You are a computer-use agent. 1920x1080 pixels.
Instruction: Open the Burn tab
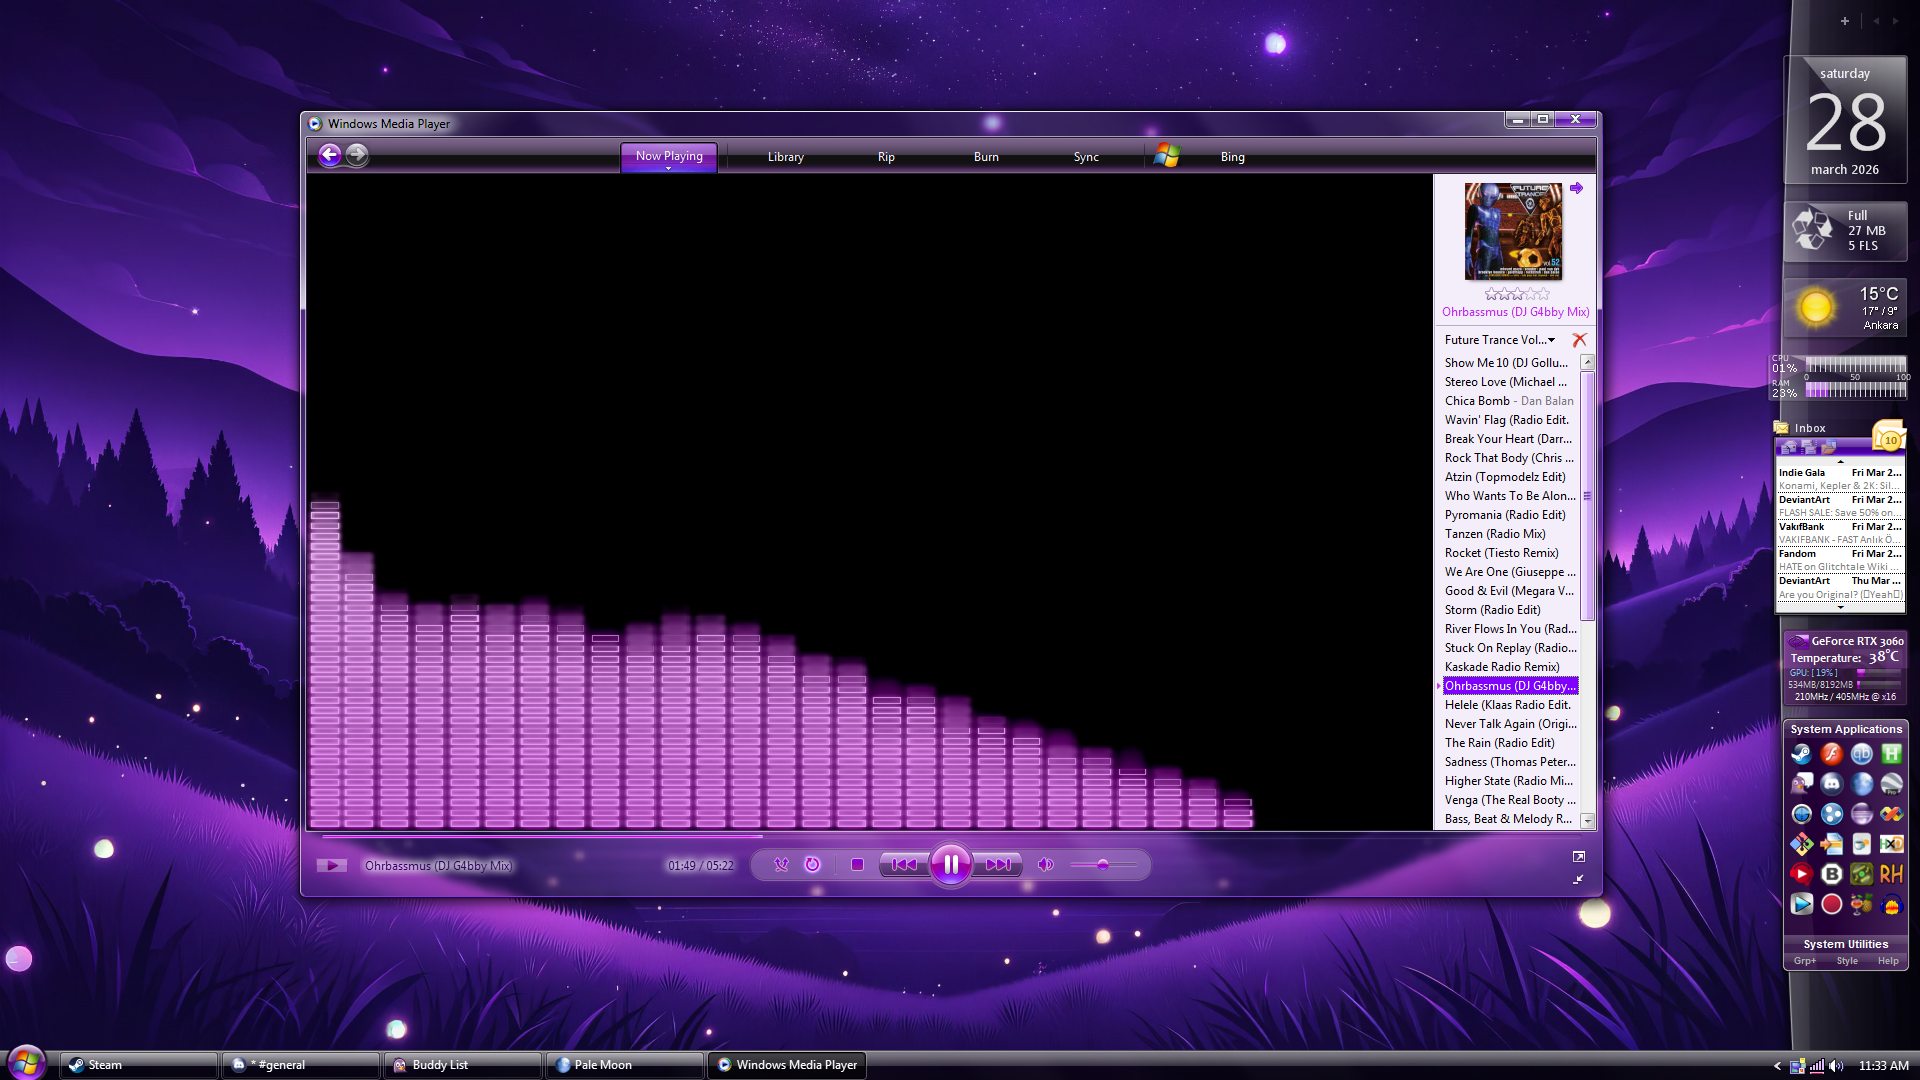(x=986, y=157)
